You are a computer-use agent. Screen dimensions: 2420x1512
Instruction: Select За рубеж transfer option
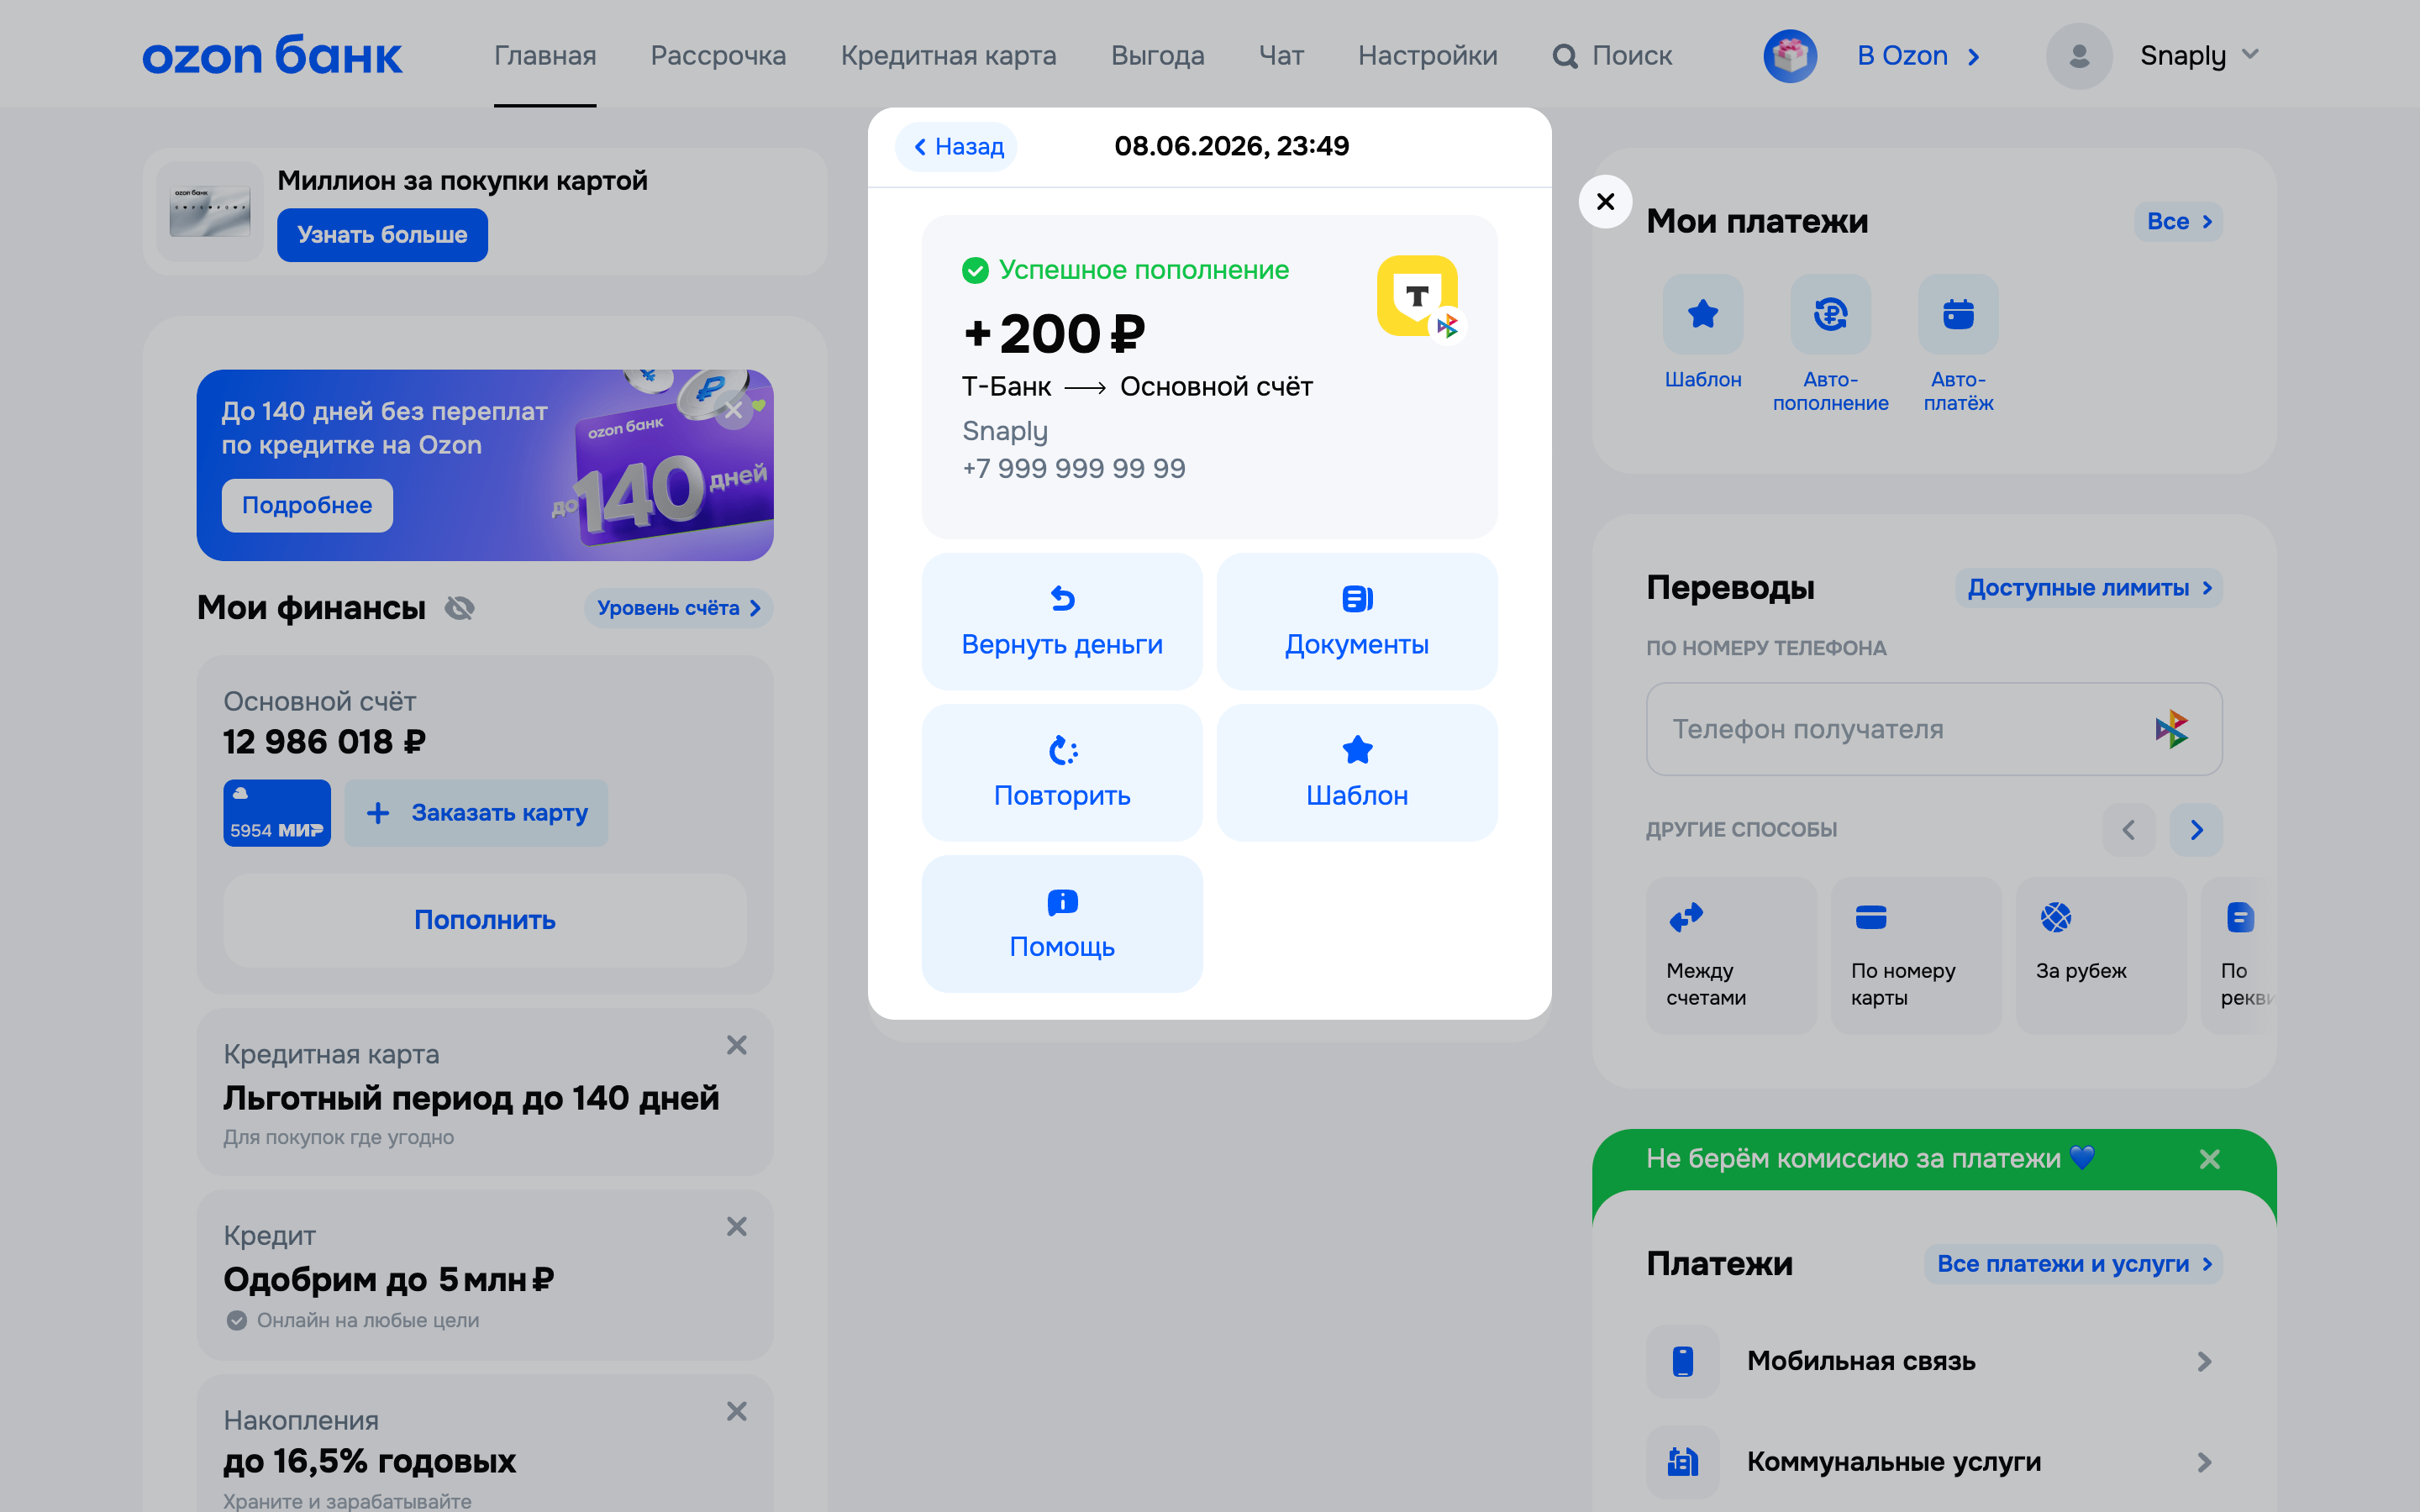[2101, 955]
